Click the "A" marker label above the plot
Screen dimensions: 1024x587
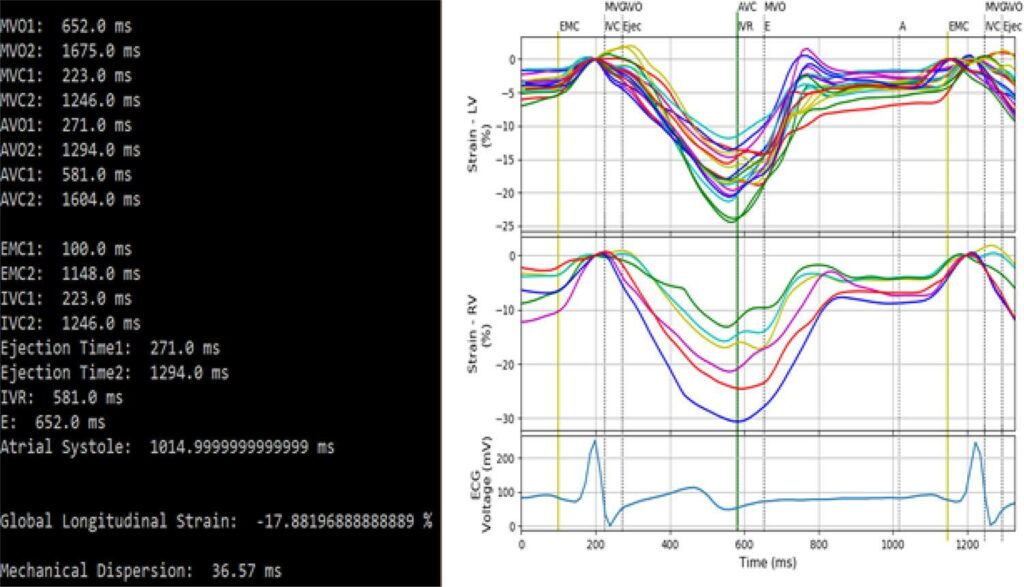pyautogui.click(x=903, y=27)
